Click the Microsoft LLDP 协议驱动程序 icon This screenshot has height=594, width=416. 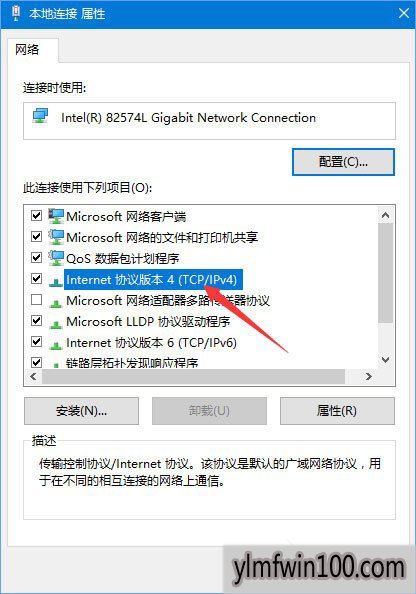56,324
